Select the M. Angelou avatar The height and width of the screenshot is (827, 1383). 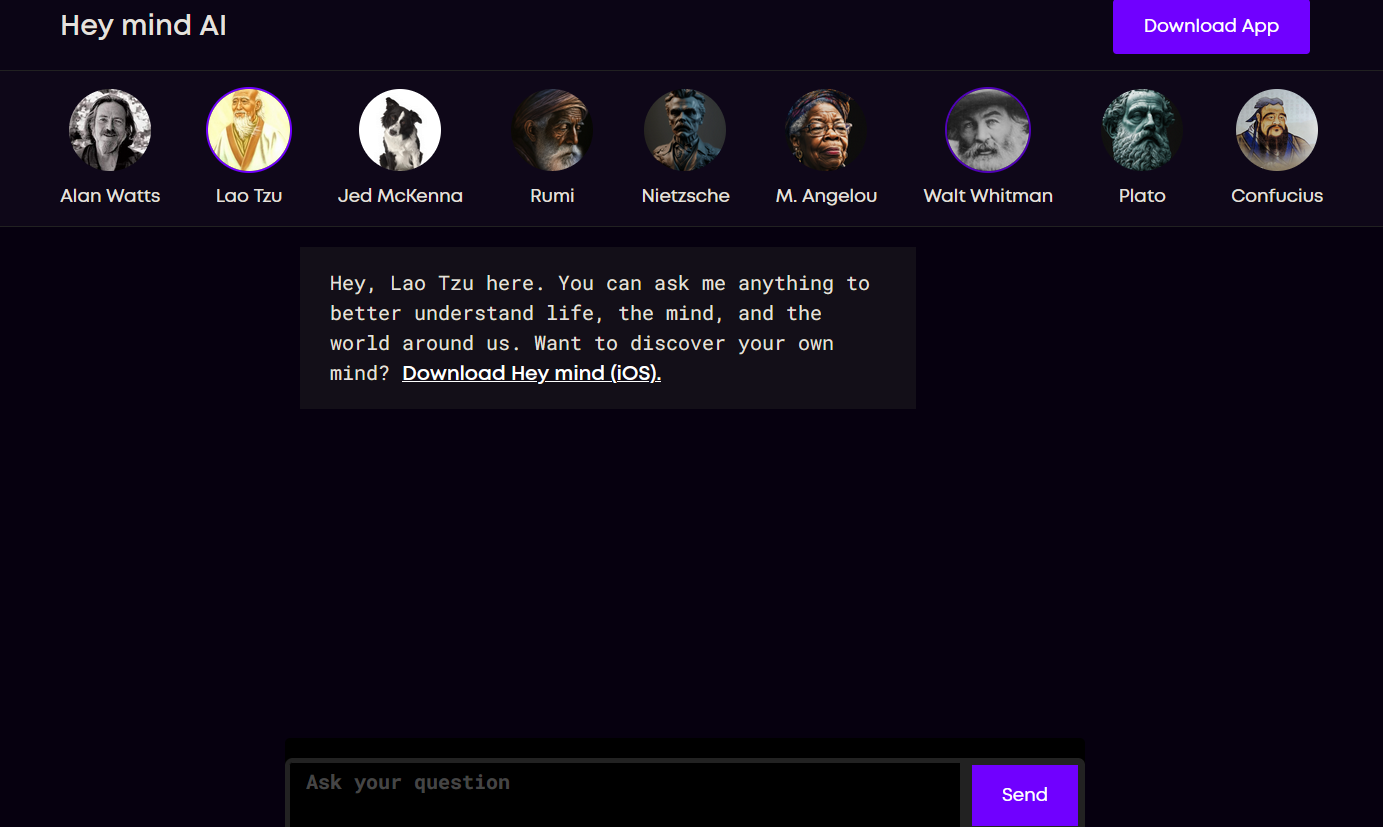(826, 130)
